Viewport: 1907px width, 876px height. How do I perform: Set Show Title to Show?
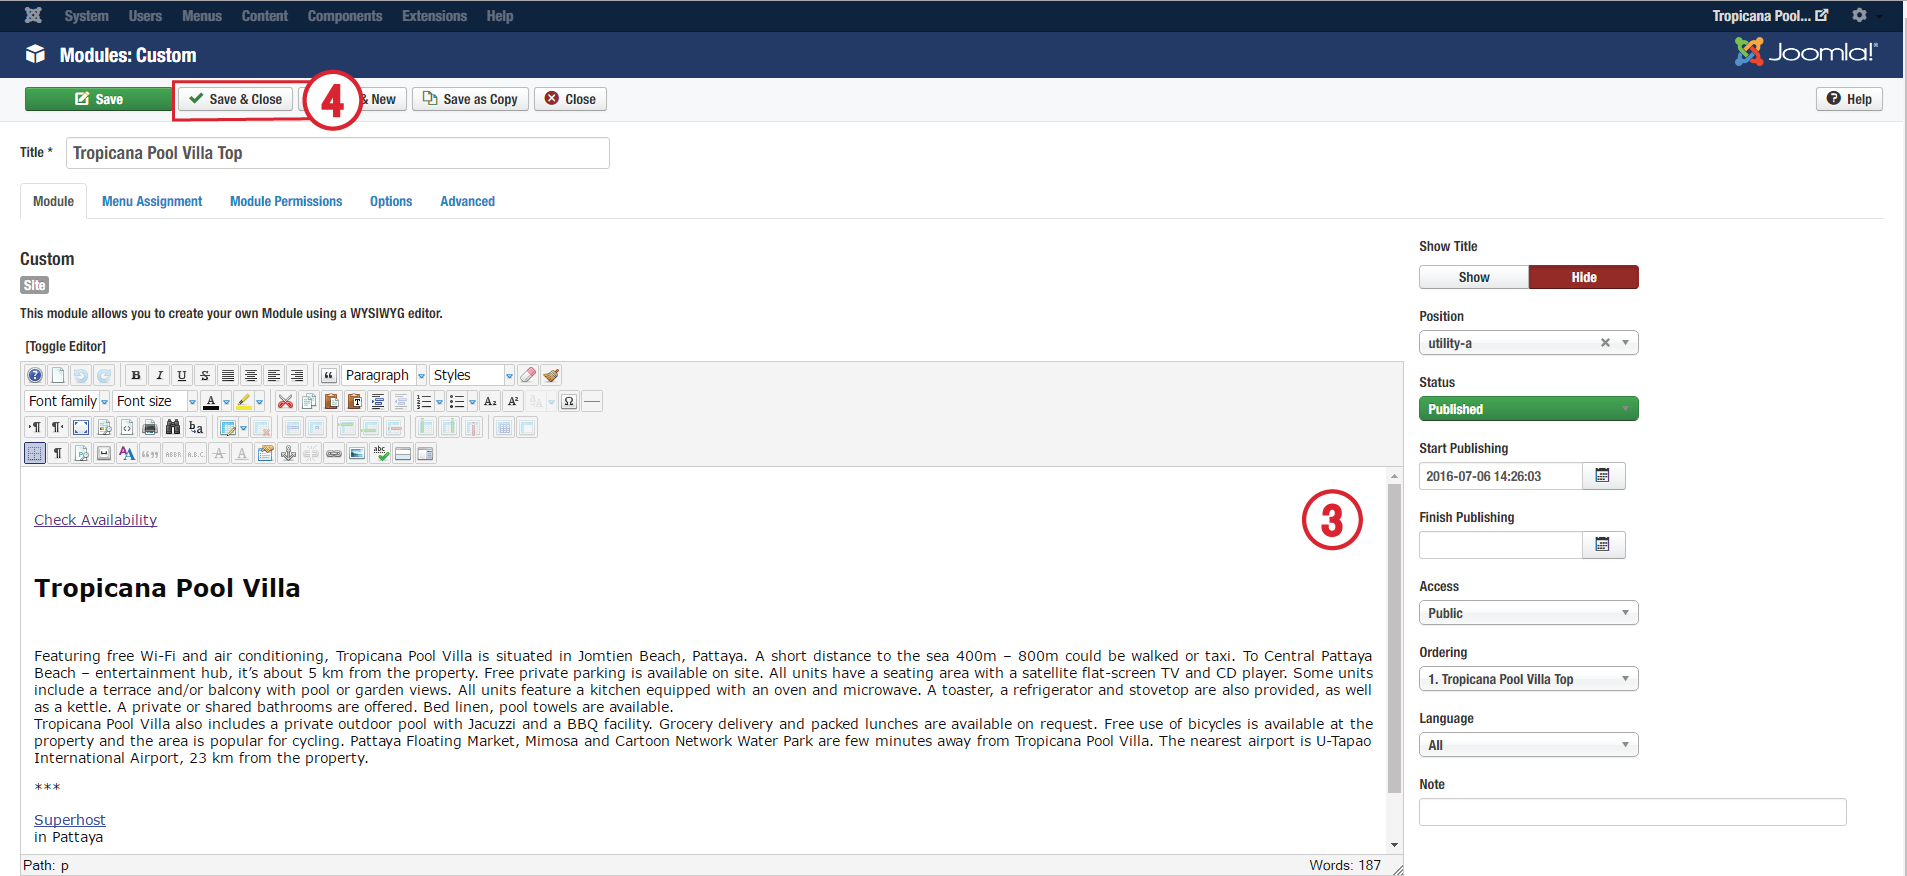tap(1474, 277)
